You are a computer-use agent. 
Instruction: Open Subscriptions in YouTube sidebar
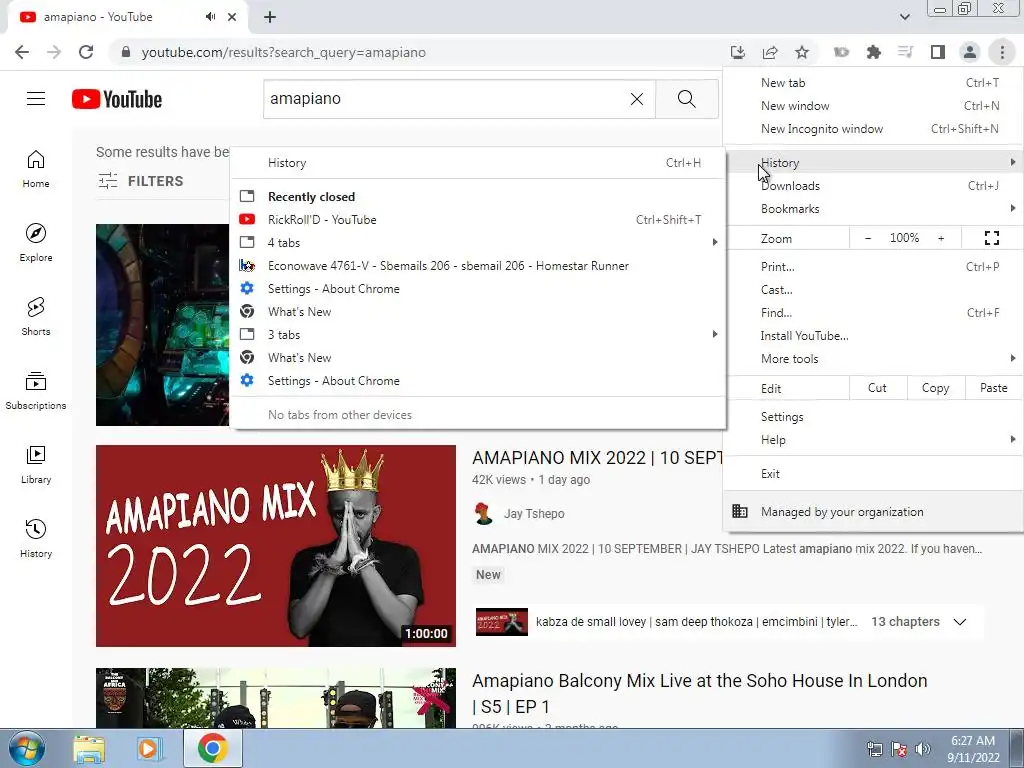pyautogui.click(x=36, y=391)
